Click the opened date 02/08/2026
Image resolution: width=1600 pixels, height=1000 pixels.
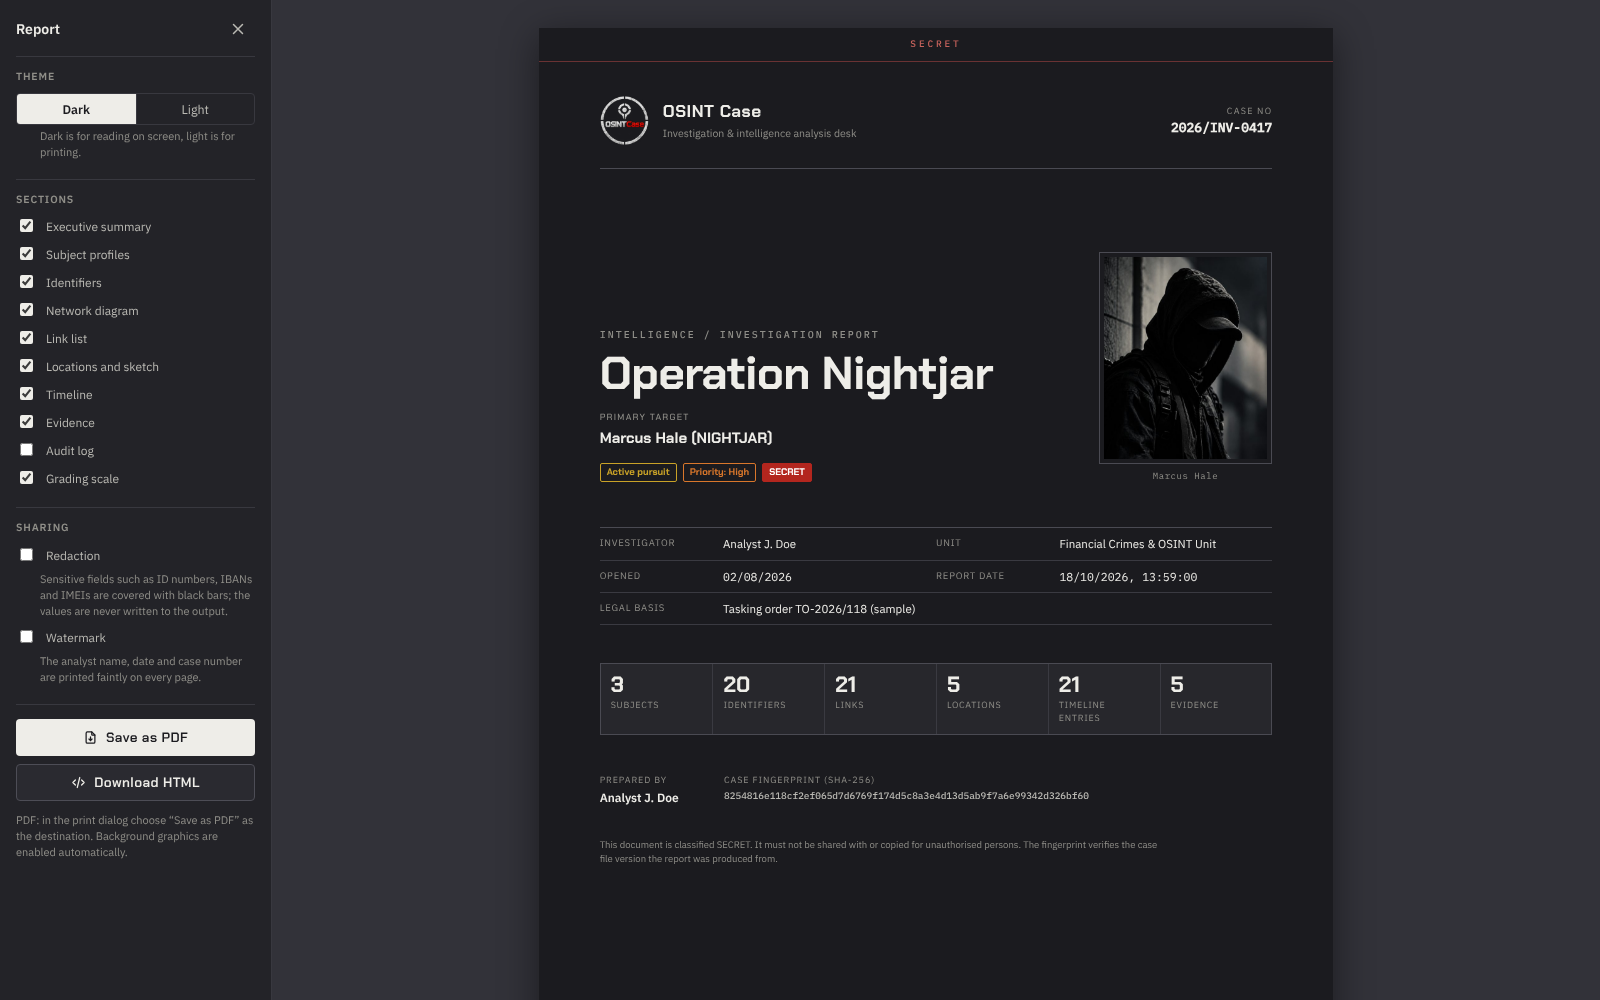[757, 577]
